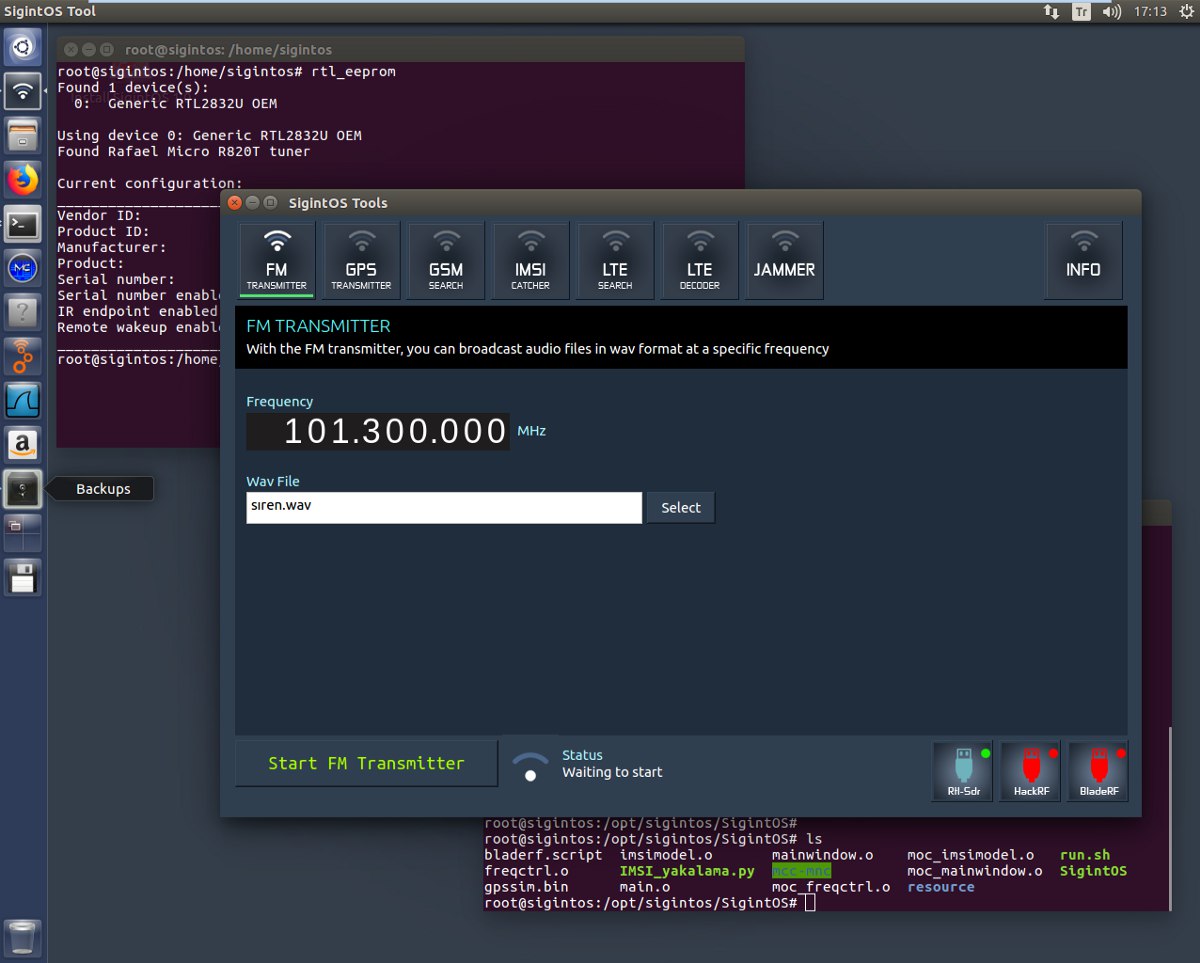
Task: Start the FM Transmitter
Action: 366,763
